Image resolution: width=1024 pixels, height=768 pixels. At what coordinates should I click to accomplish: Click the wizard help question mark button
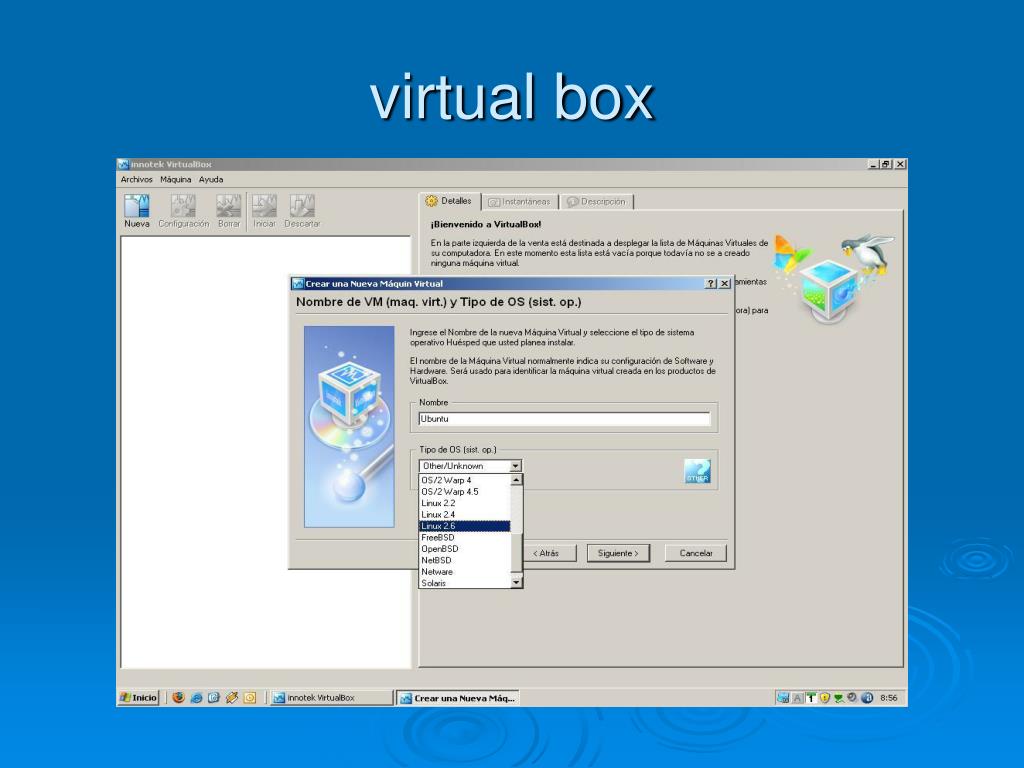(x=711, y=283)
